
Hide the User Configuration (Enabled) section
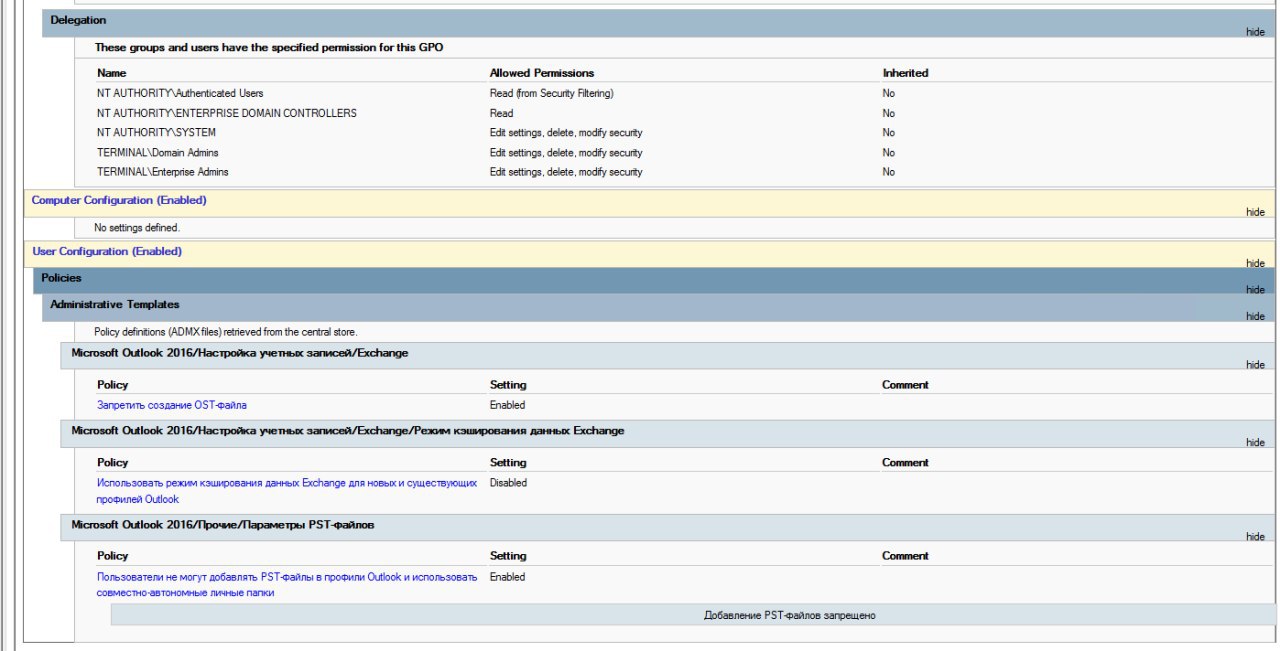pyautogui.click(x=1255, y=263)
